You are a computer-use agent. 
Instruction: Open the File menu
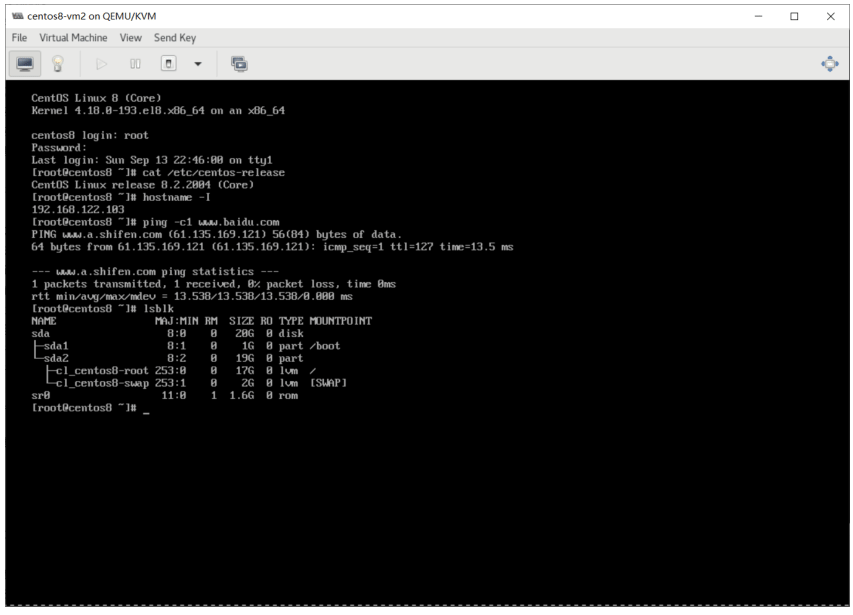coord(20,38)
